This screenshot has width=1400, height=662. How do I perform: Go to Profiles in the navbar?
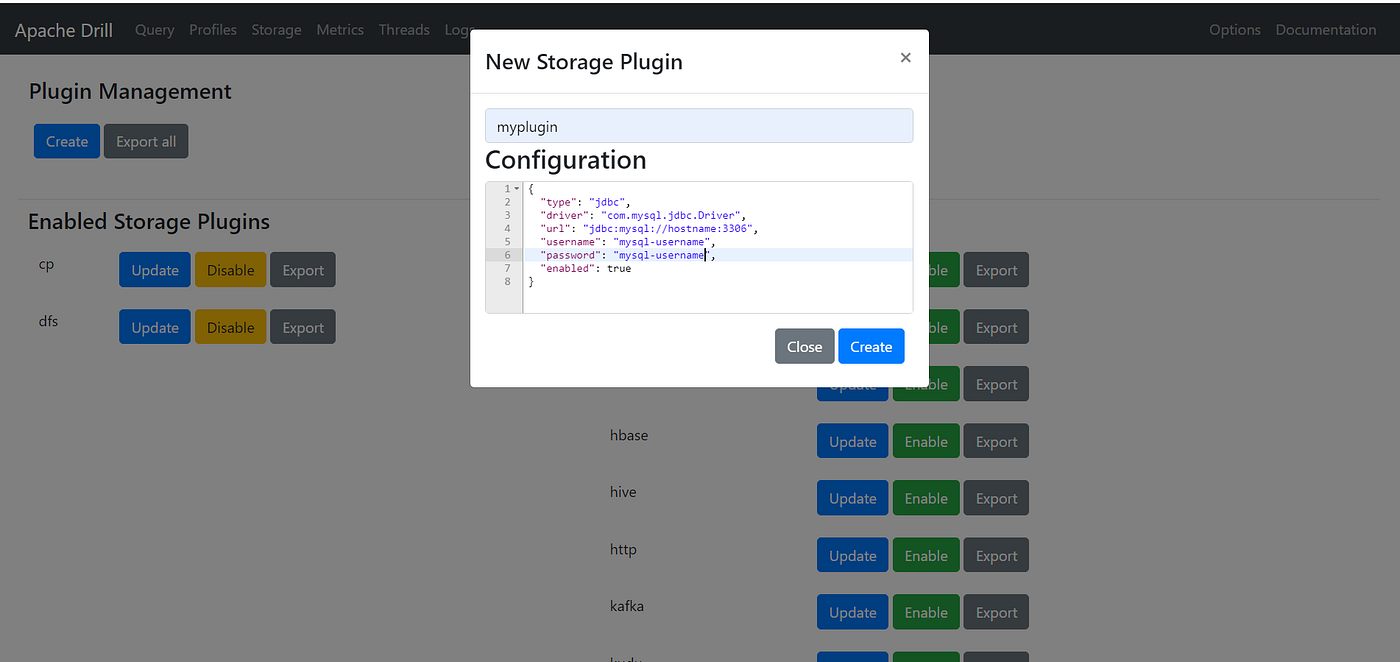(213, 30)
